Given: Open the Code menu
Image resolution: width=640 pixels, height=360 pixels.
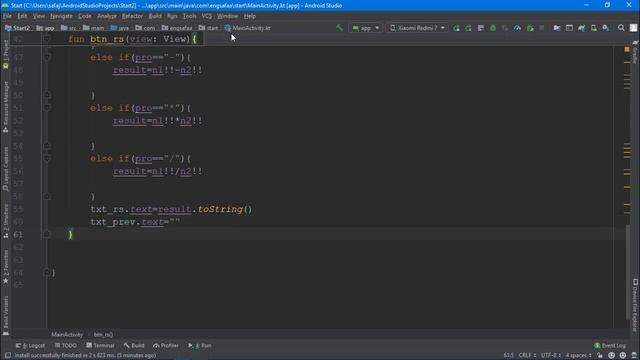Looking at the screenshot, I should click(x=84, y=16).
